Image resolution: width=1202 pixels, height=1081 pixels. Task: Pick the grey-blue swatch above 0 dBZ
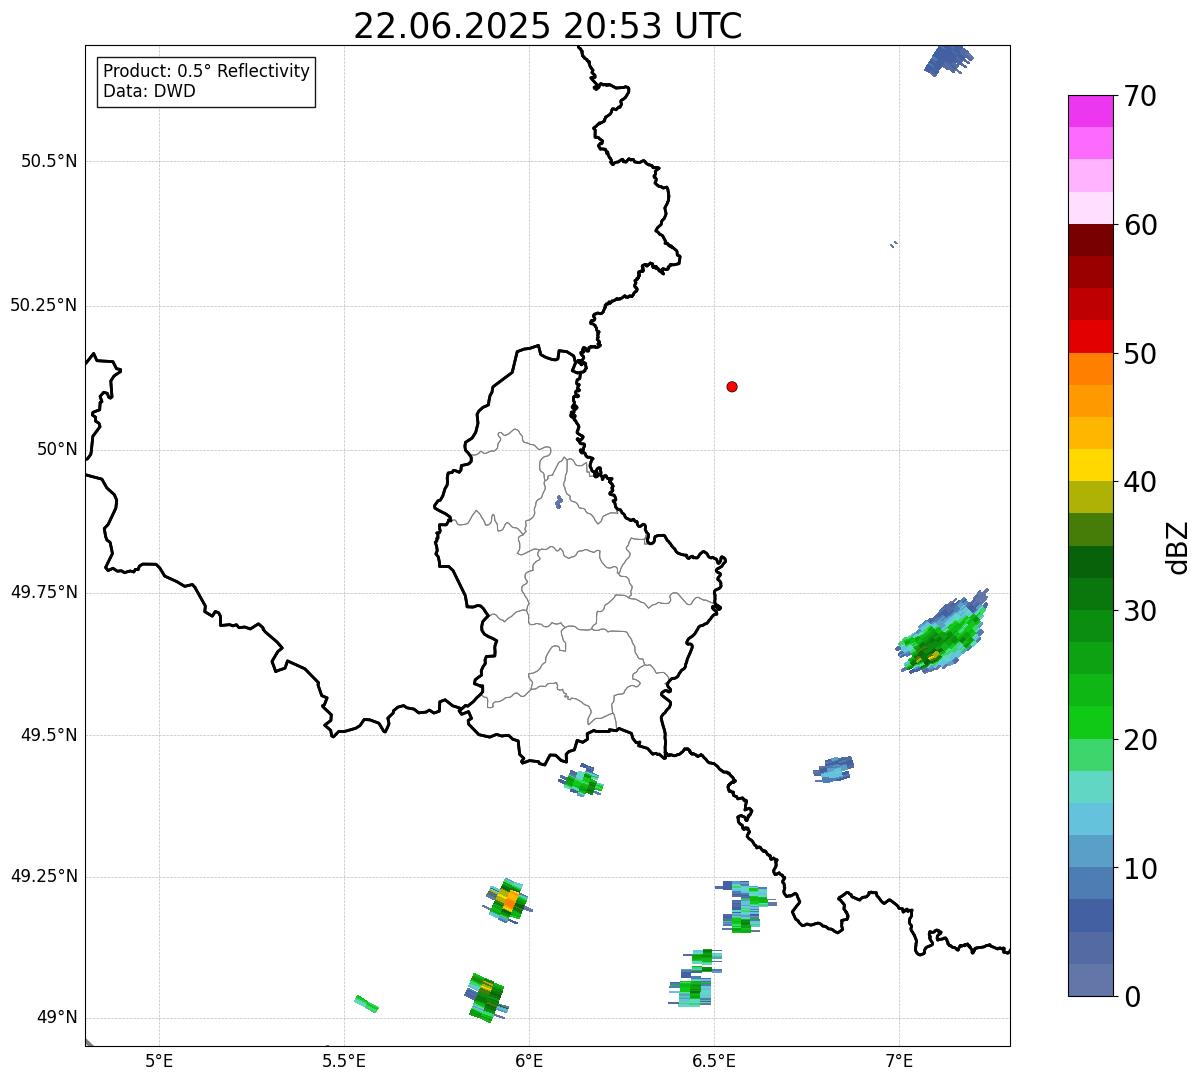(1090, 980)
